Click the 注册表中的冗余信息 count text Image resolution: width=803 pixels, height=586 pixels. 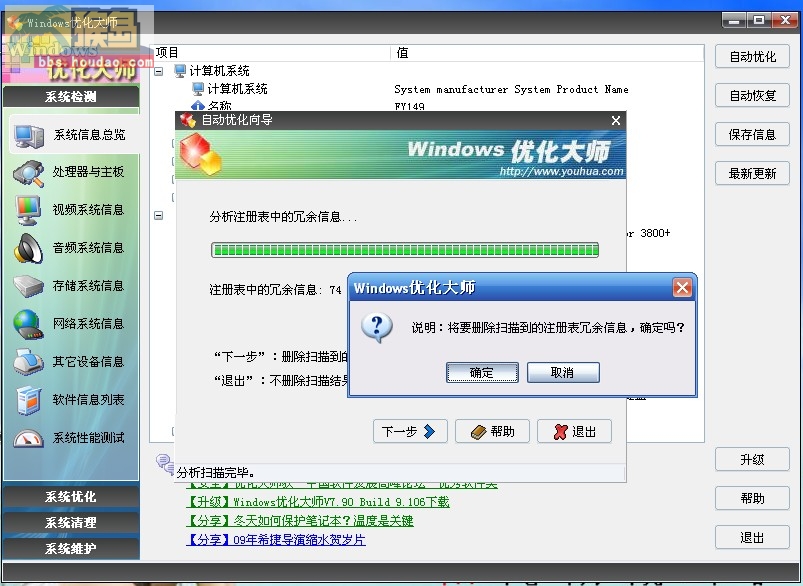point(276,290)
